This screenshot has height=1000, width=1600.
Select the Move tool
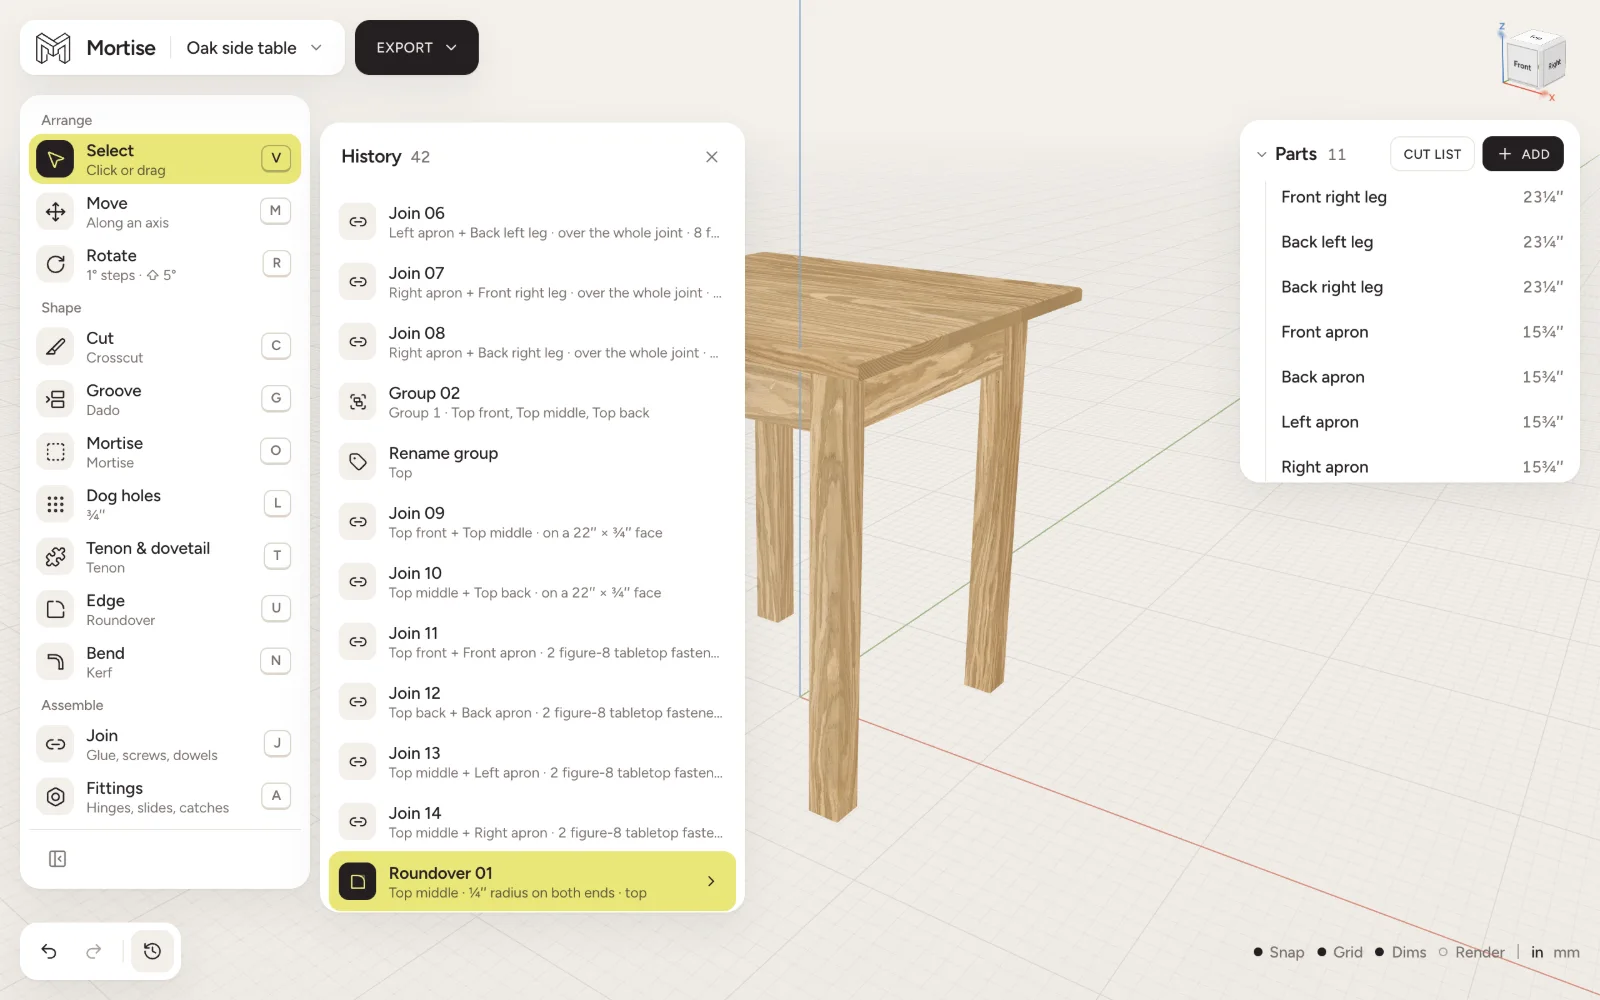point(165,212)
